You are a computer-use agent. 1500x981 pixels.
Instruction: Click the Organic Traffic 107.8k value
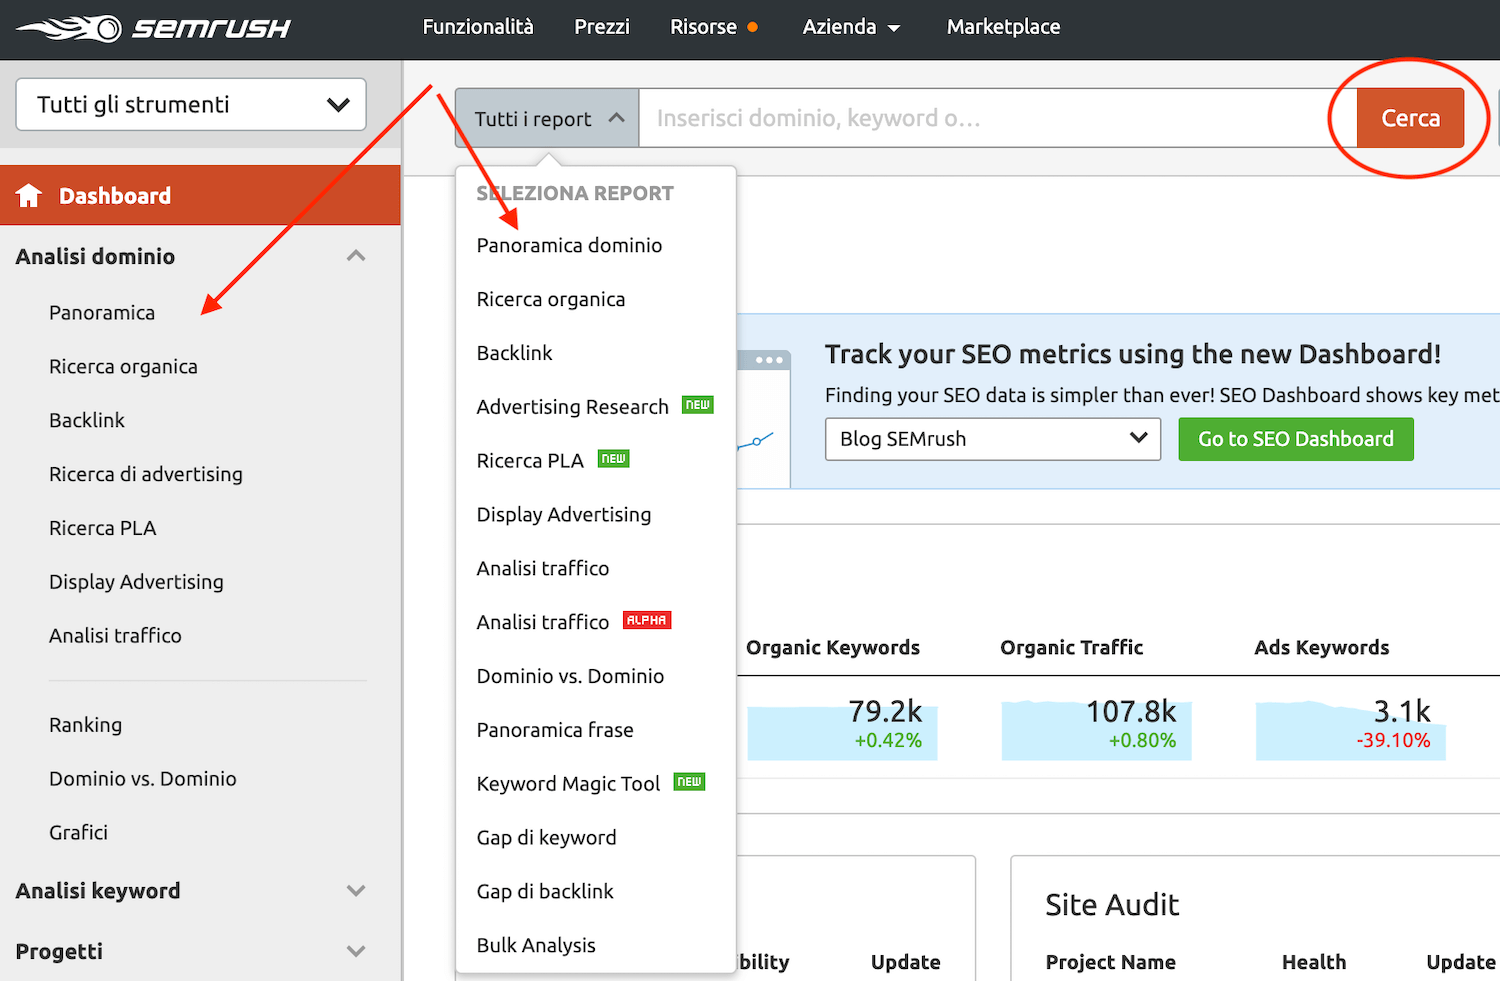[x=1131, y=711]
